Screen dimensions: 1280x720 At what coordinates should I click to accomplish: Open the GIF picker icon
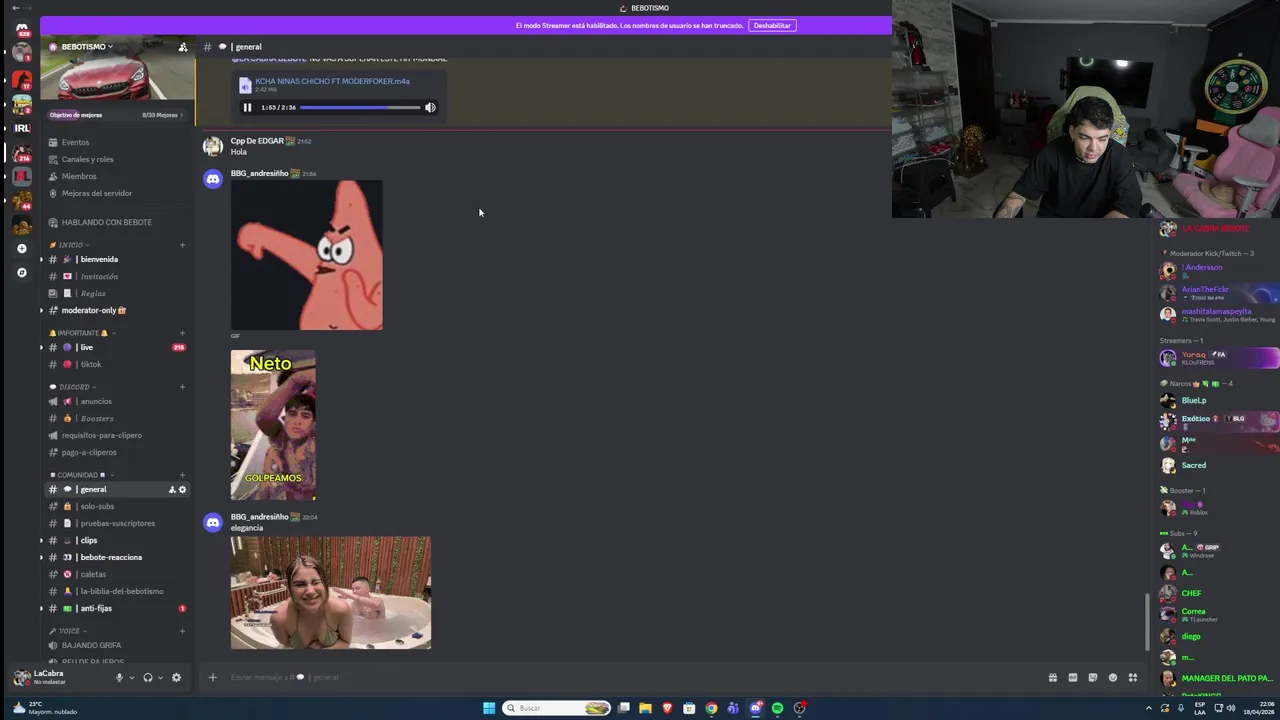point(1072,677)
